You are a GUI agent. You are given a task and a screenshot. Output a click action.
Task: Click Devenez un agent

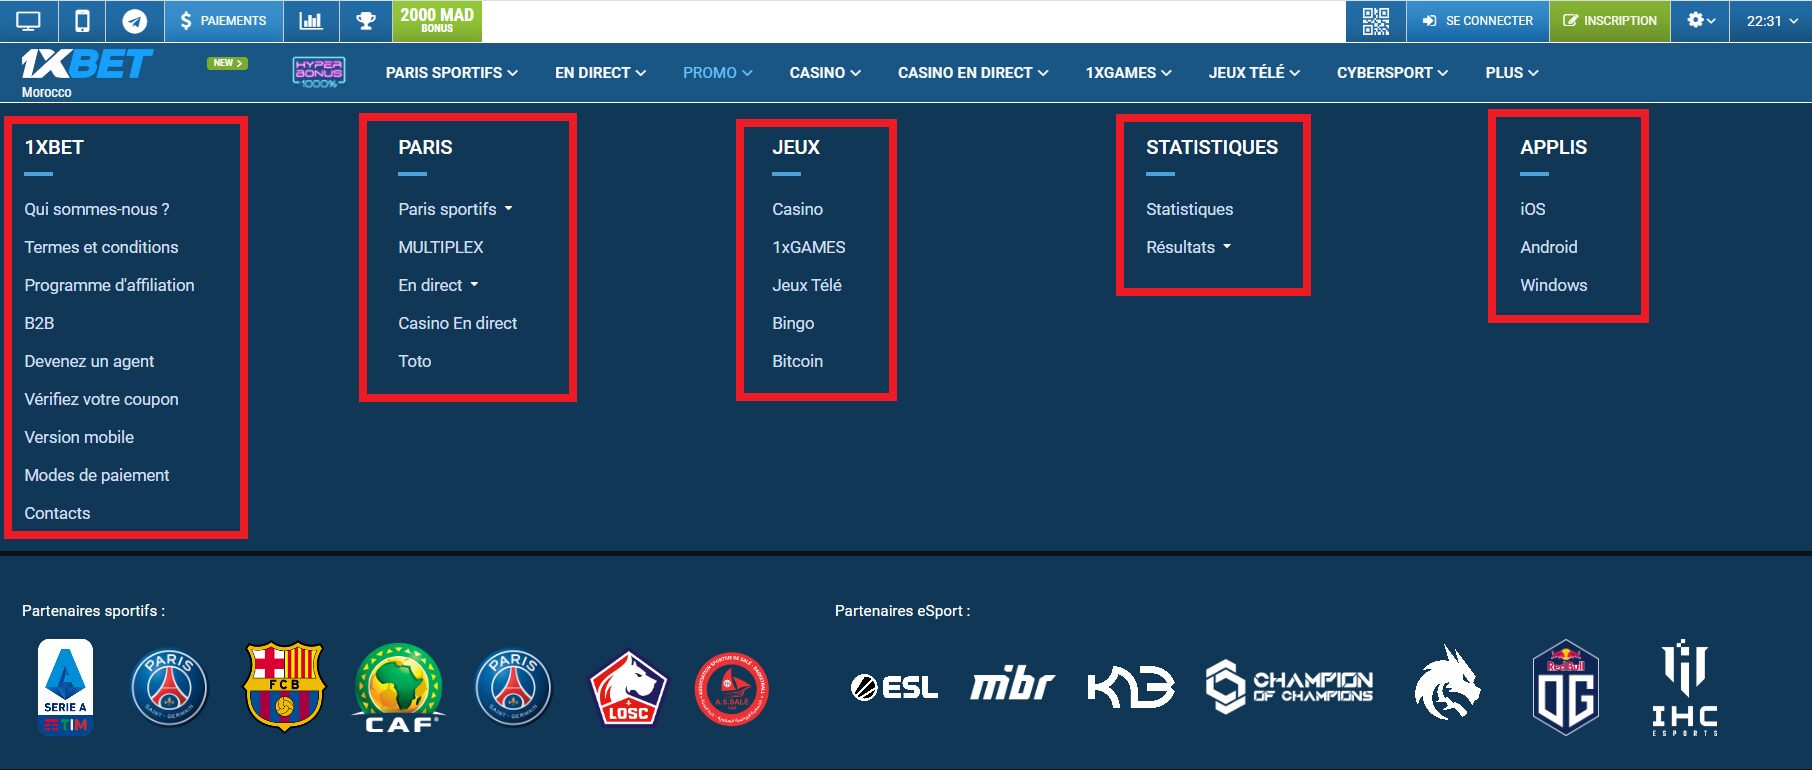coord(89,361)
